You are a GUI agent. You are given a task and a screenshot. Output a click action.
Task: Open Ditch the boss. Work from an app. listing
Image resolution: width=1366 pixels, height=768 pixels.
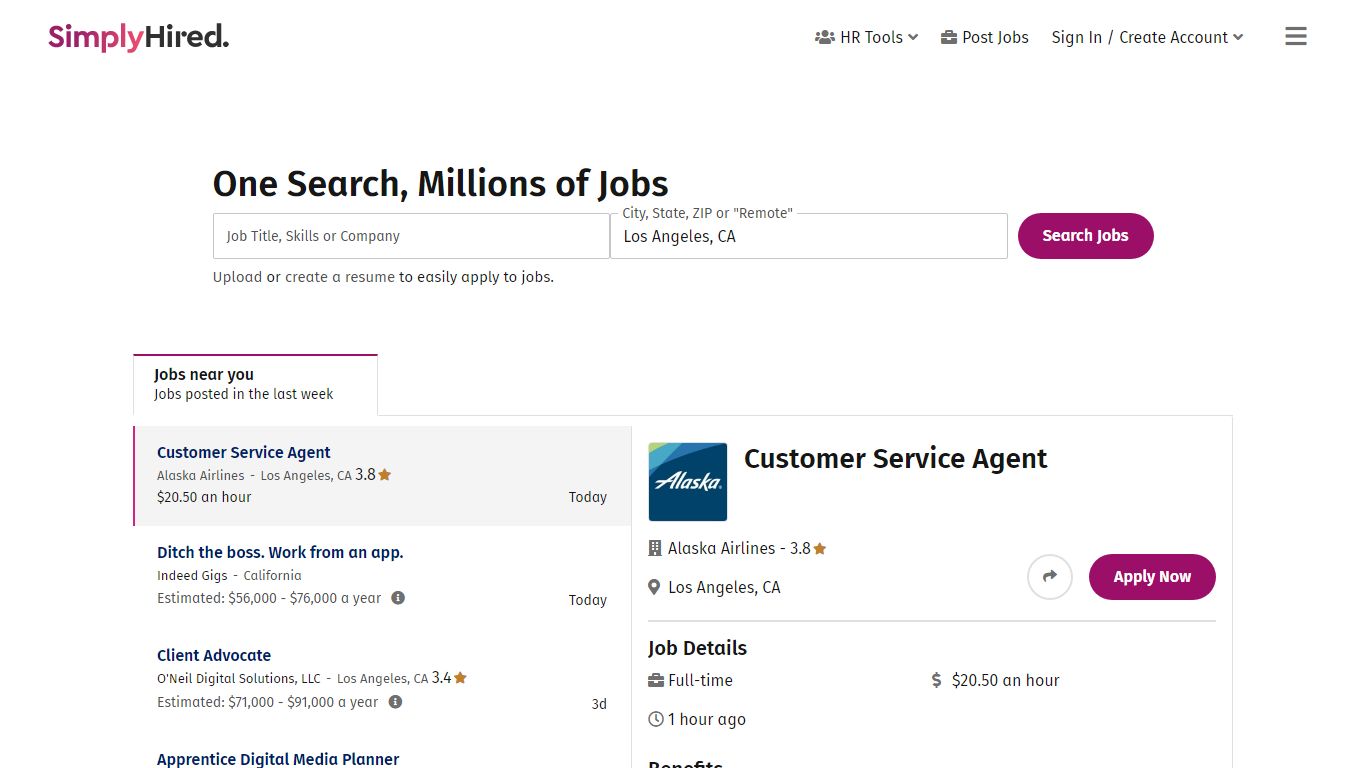tap(280, 552)
